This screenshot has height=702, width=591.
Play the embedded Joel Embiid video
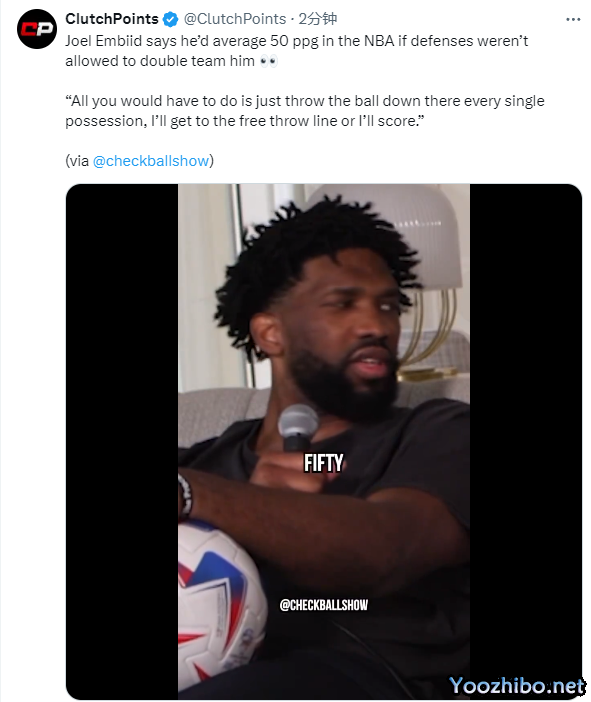(x=324, y=441)
